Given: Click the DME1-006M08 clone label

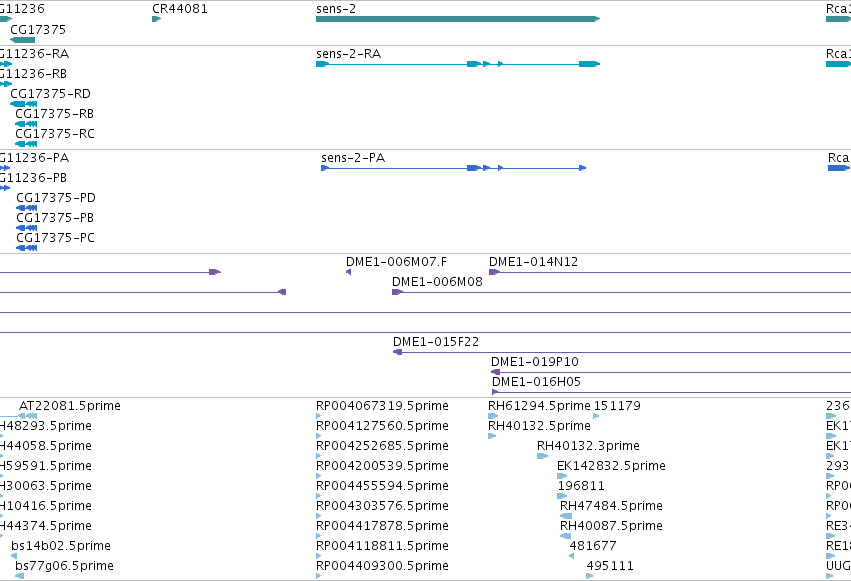Looking at the screenshot, I should pos(437,282).
